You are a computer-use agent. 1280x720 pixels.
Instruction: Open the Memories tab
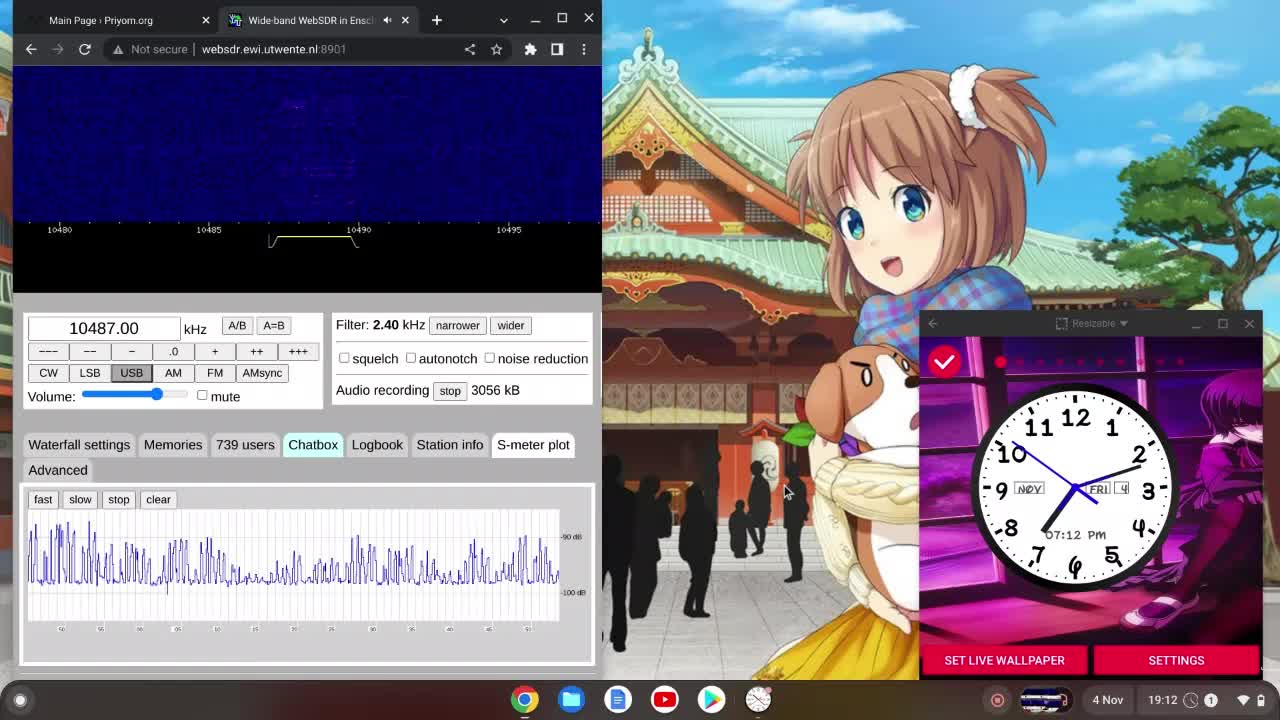[x=173, y=445]
